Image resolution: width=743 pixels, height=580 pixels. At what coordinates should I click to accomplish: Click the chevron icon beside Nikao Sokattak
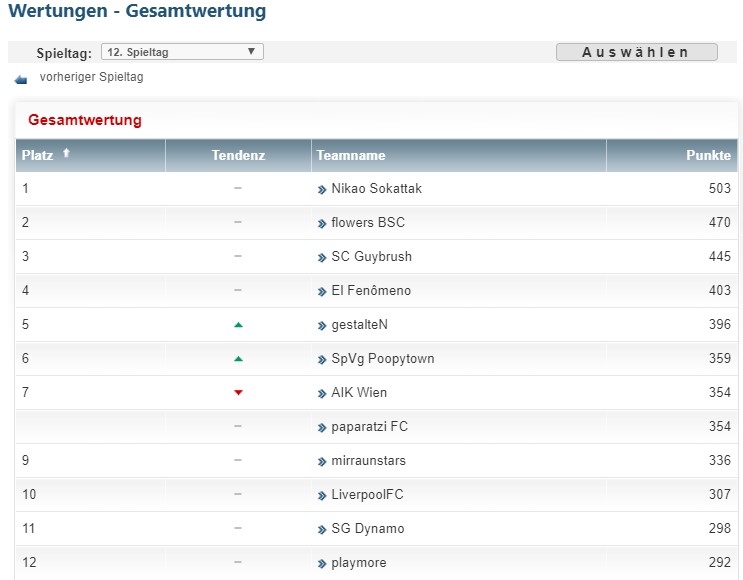322,189
